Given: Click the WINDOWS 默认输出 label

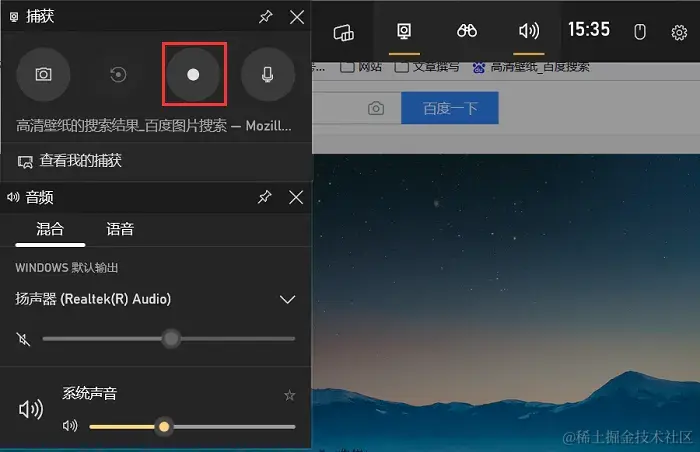Looking at the screenshot, I should (67, 268).
